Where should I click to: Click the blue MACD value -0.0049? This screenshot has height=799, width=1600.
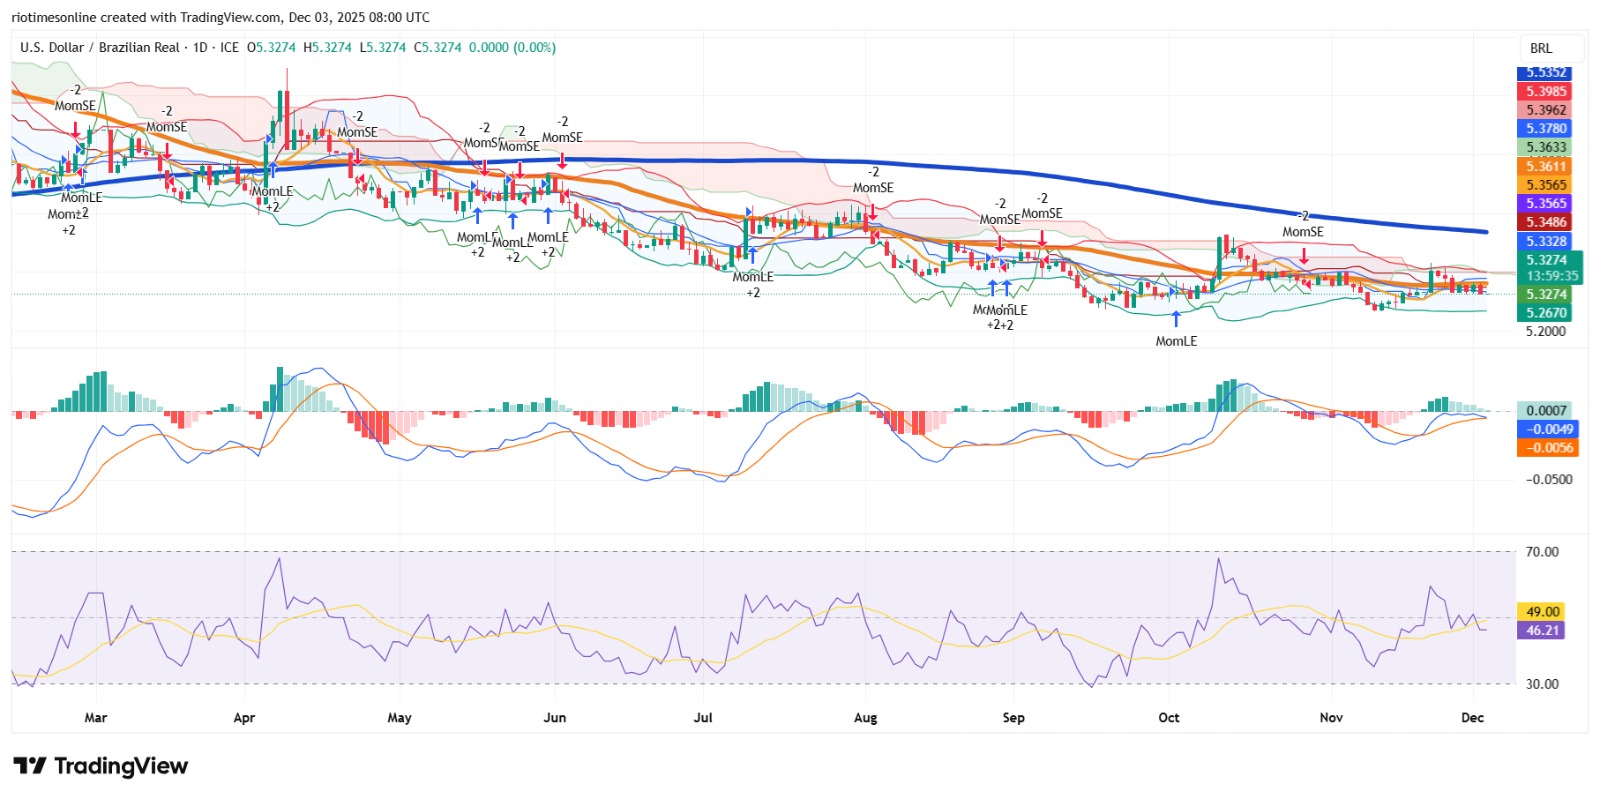point(1548,429)
